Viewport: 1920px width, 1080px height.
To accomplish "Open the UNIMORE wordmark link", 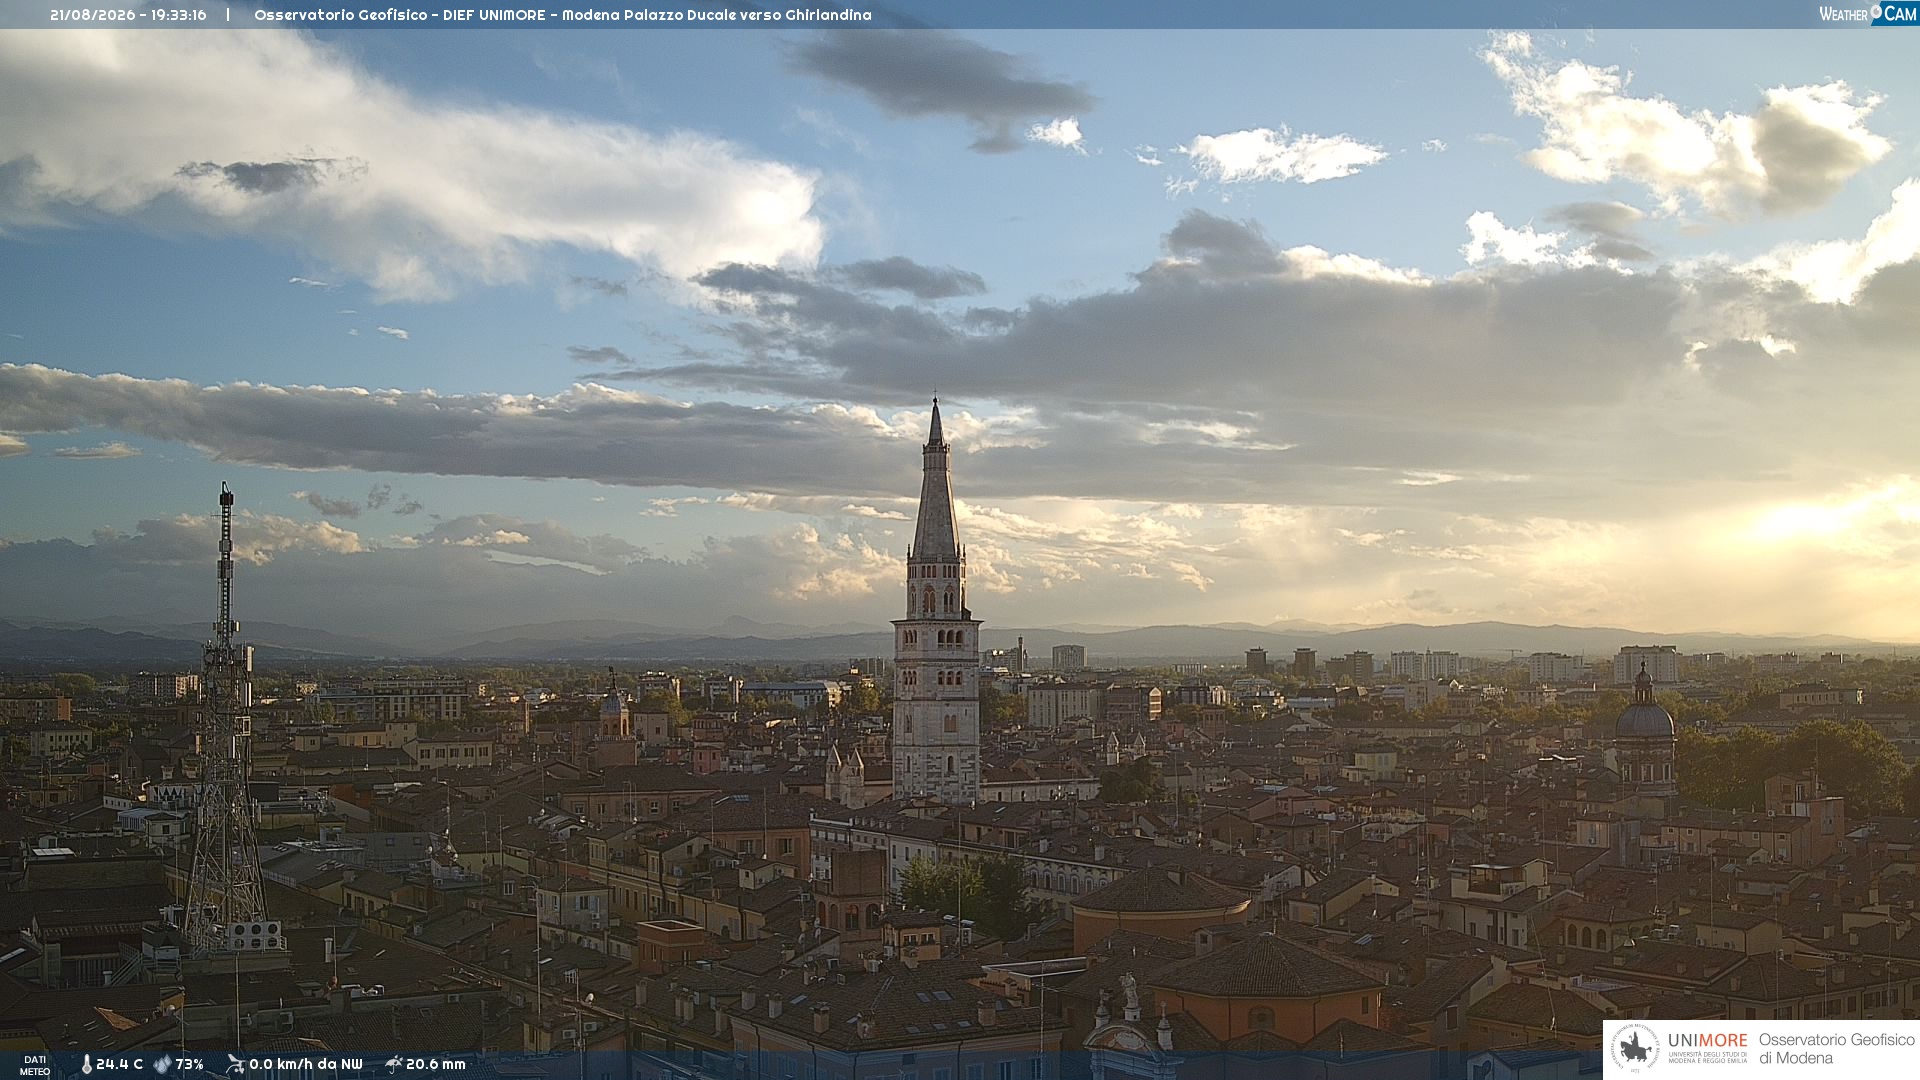I will click(1707, 1040).
